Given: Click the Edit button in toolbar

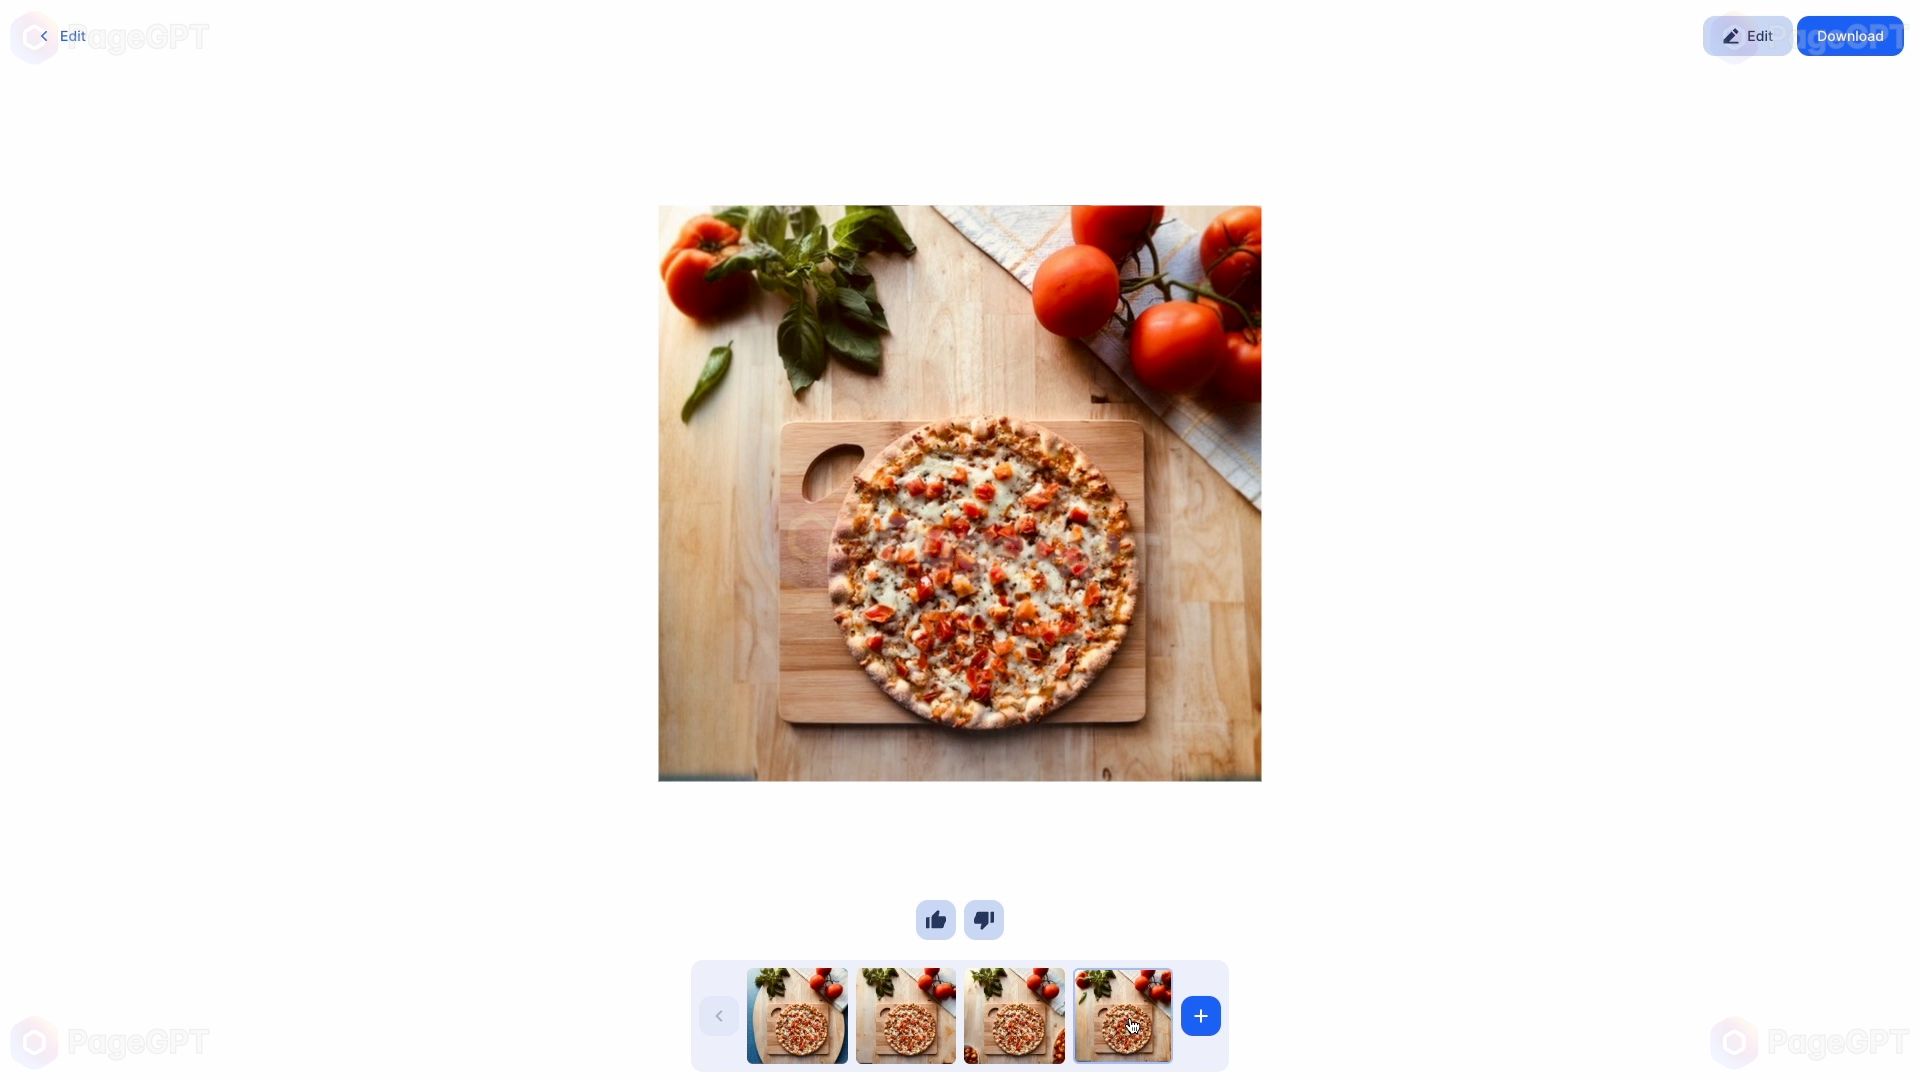Looking at the screenshot, I should coord(1747,36).
